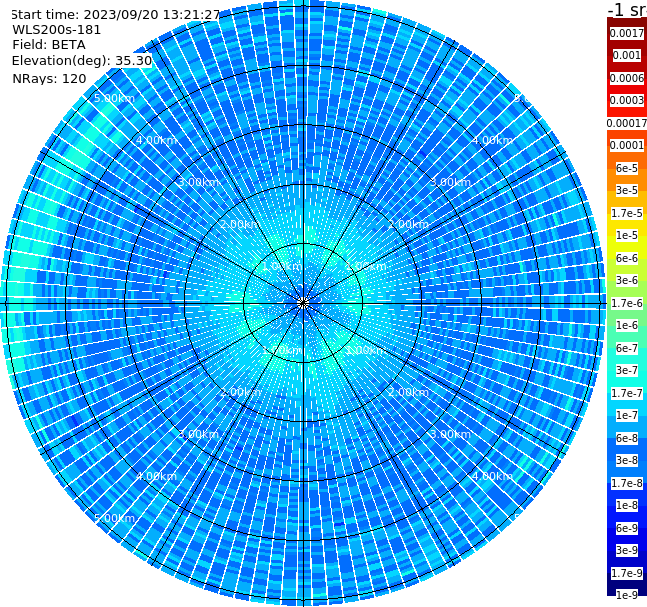Click the 4.00km ring label in upper-right quadrant
The width and height of the screenshot is (647, 607).
(x=492, y=140)
